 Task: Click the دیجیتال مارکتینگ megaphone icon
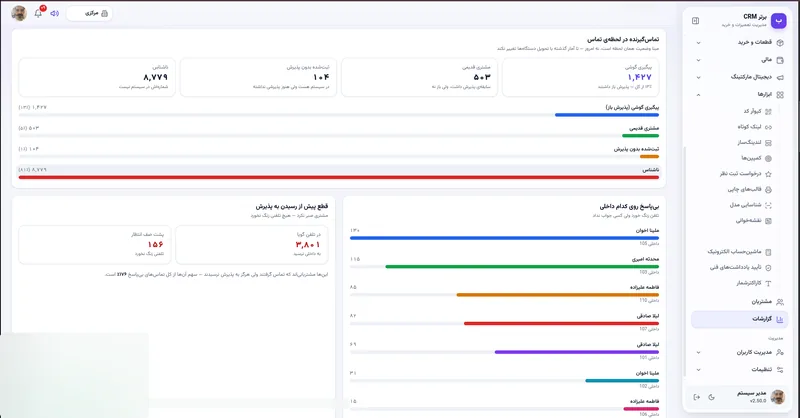coord(780,77)
